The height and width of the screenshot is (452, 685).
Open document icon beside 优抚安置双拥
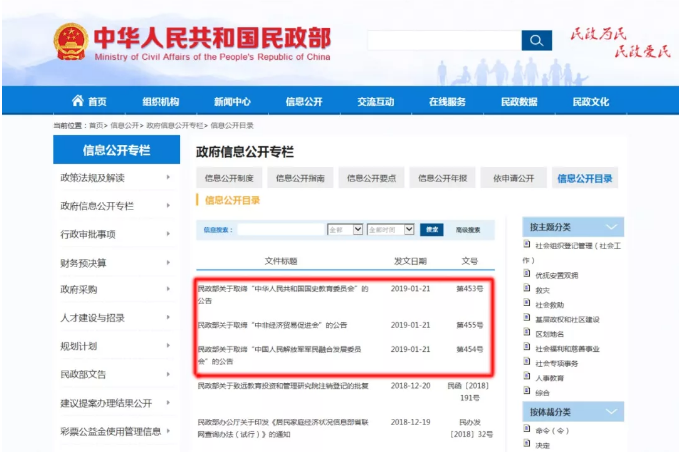pyautogui.click(x=527, y=273)
